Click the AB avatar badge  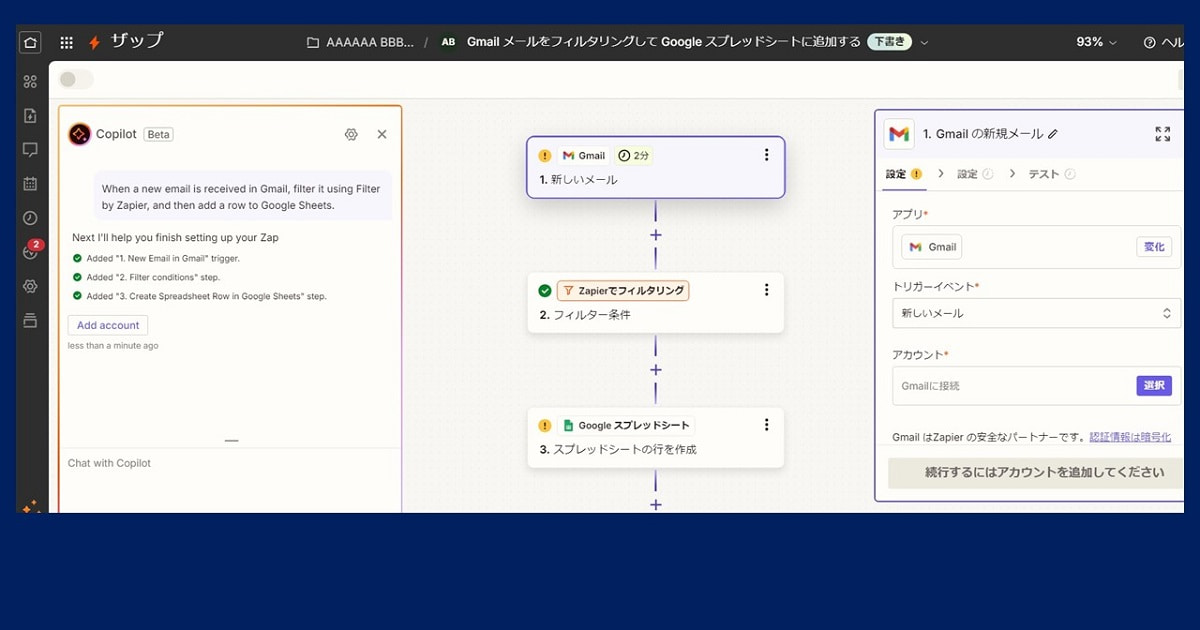[x=448, y=42]
